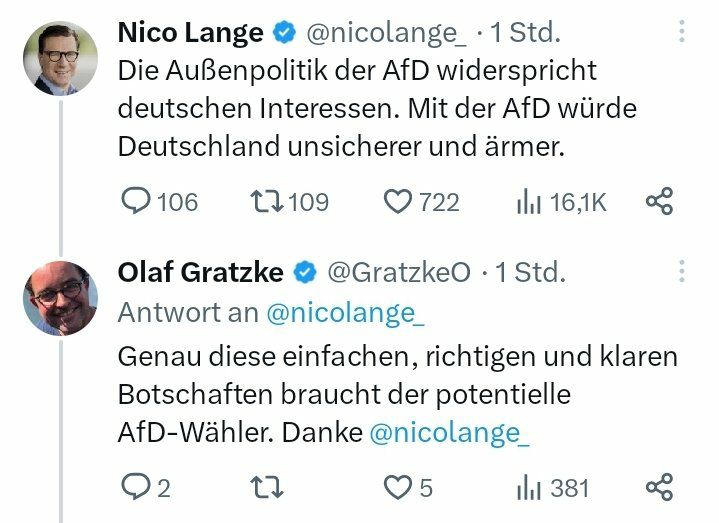Screen dimensions: 719x523
Task: View analytics of Nico Lange's tweet
Action: (x=528, y=202)
